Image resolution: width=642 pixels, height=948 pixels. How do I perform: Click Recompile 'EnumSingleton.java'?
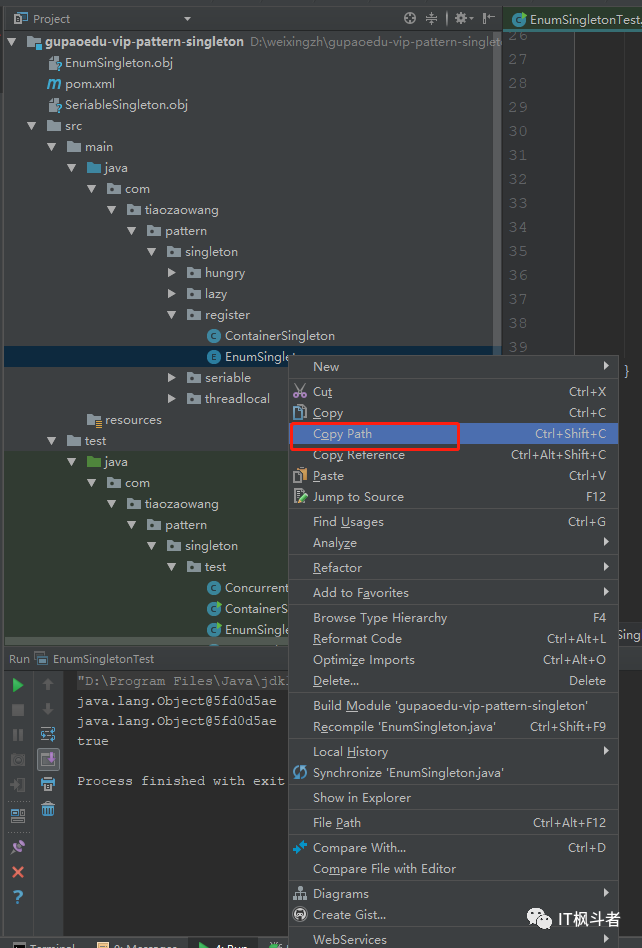pos(453,727)
